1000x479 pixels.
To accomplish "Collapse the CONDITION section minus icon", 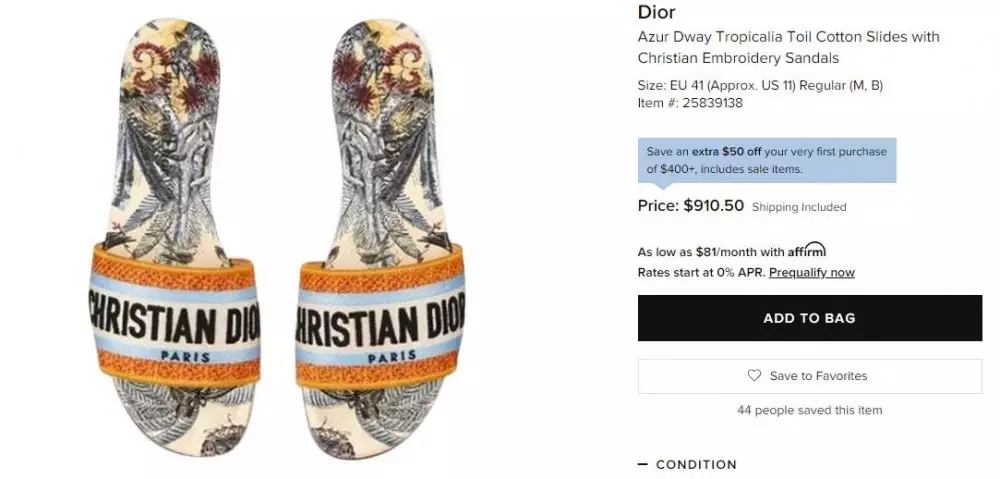I will [x=643, y=464].
